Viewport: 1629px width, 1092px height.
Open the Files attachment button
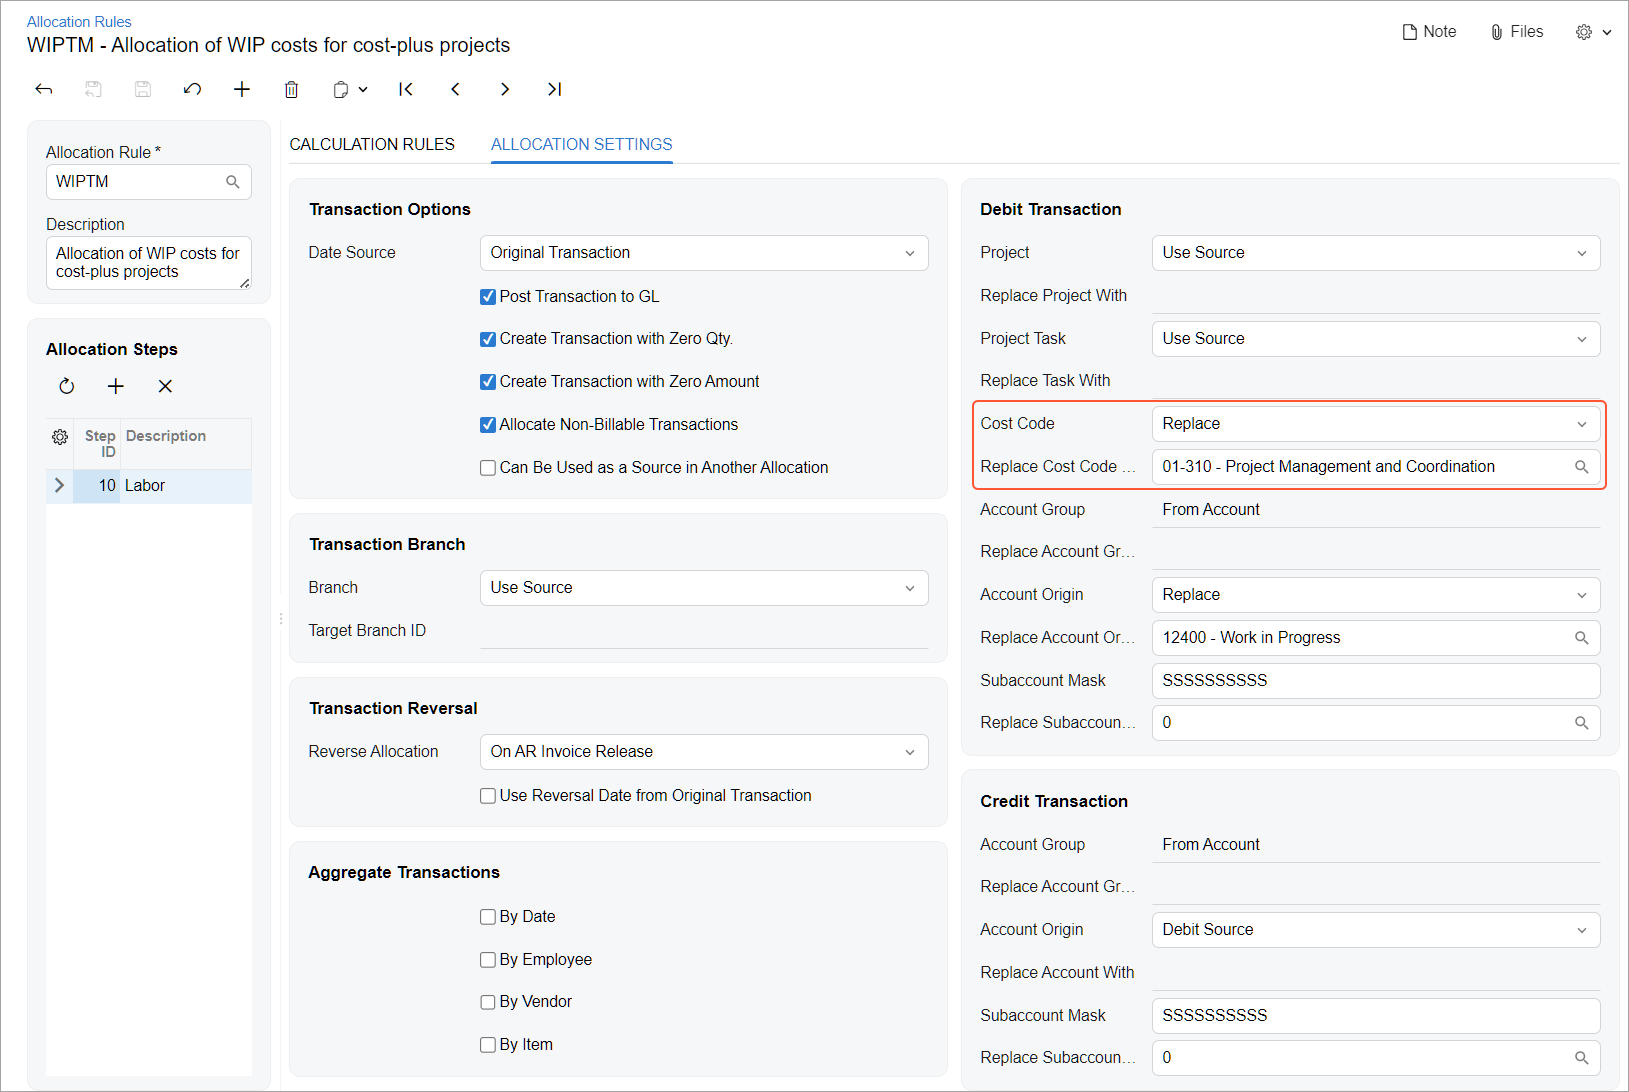click(1516, 32)
